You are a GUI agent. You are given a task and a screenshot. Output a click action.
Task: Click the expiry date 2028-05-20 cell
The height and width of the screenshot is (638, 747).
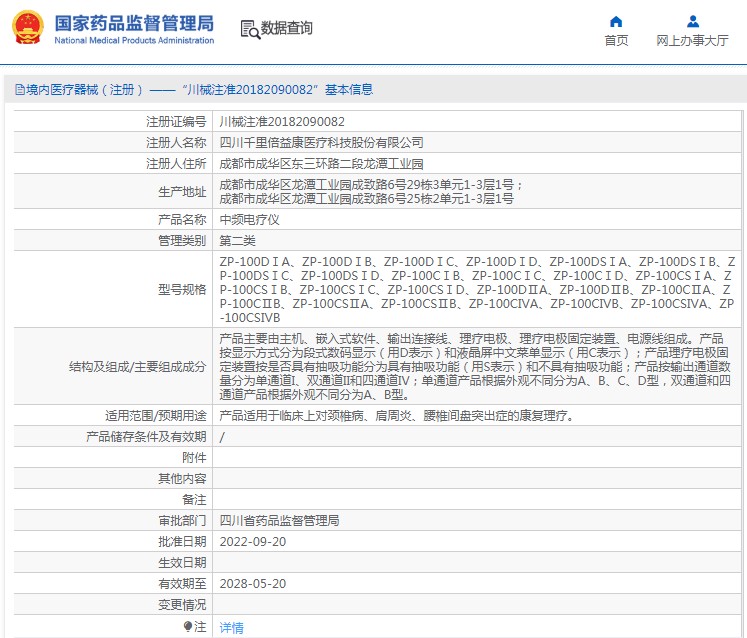click(253, 583)
